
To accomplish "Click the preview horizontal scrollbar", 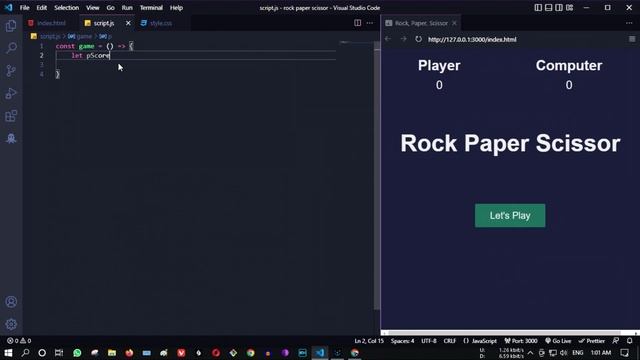I will [x=504, y=333].
